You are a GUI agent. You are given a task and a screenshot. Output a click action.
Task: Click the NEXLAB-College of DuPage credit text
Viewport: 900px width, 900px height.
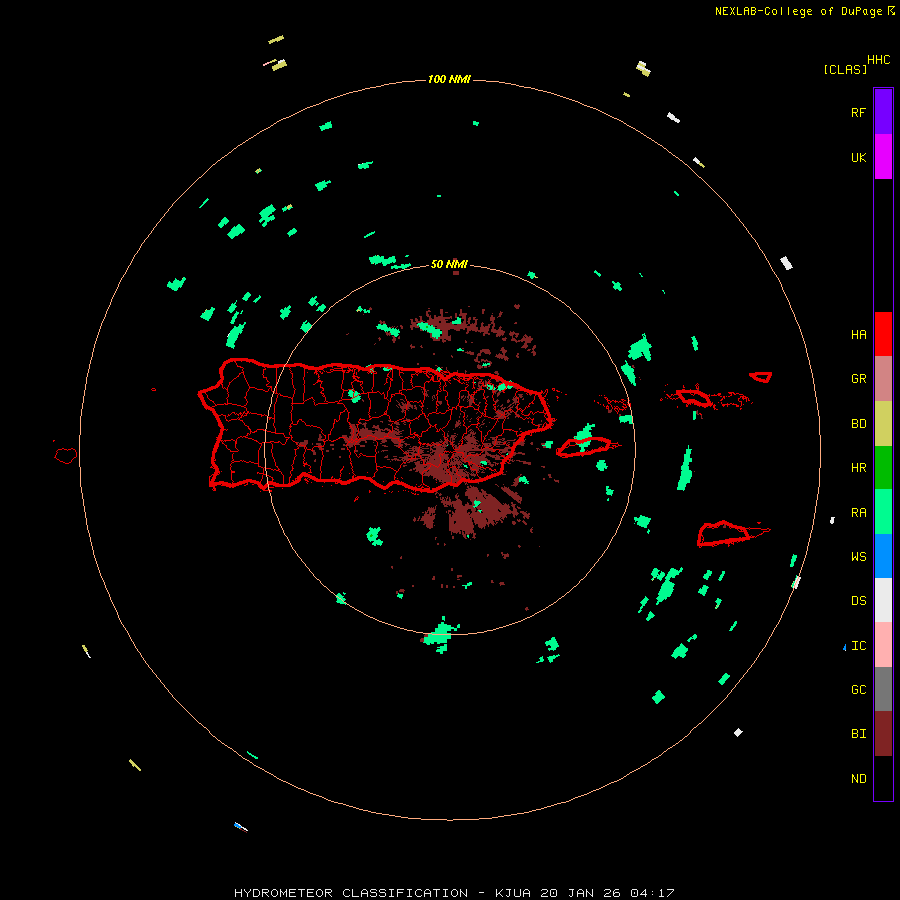(798, 11)
